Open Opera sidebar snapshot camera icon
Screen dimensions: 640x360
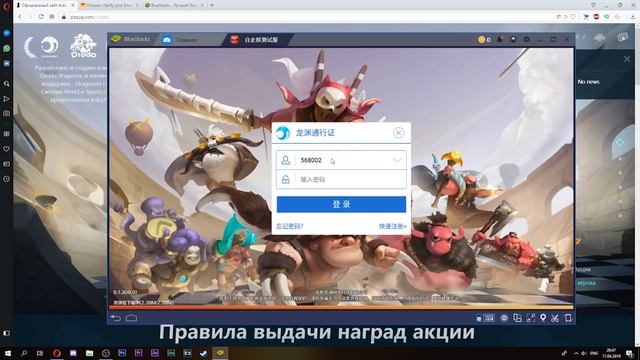7,113
